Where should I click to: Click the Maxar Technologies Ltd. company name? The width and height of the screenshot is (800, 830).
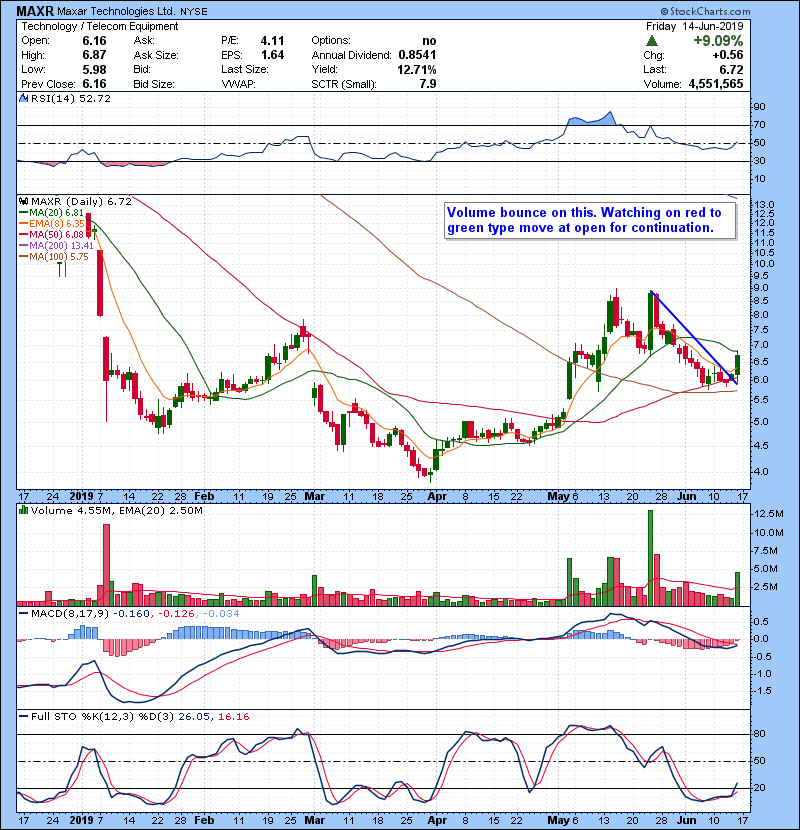tap(115, 11)
